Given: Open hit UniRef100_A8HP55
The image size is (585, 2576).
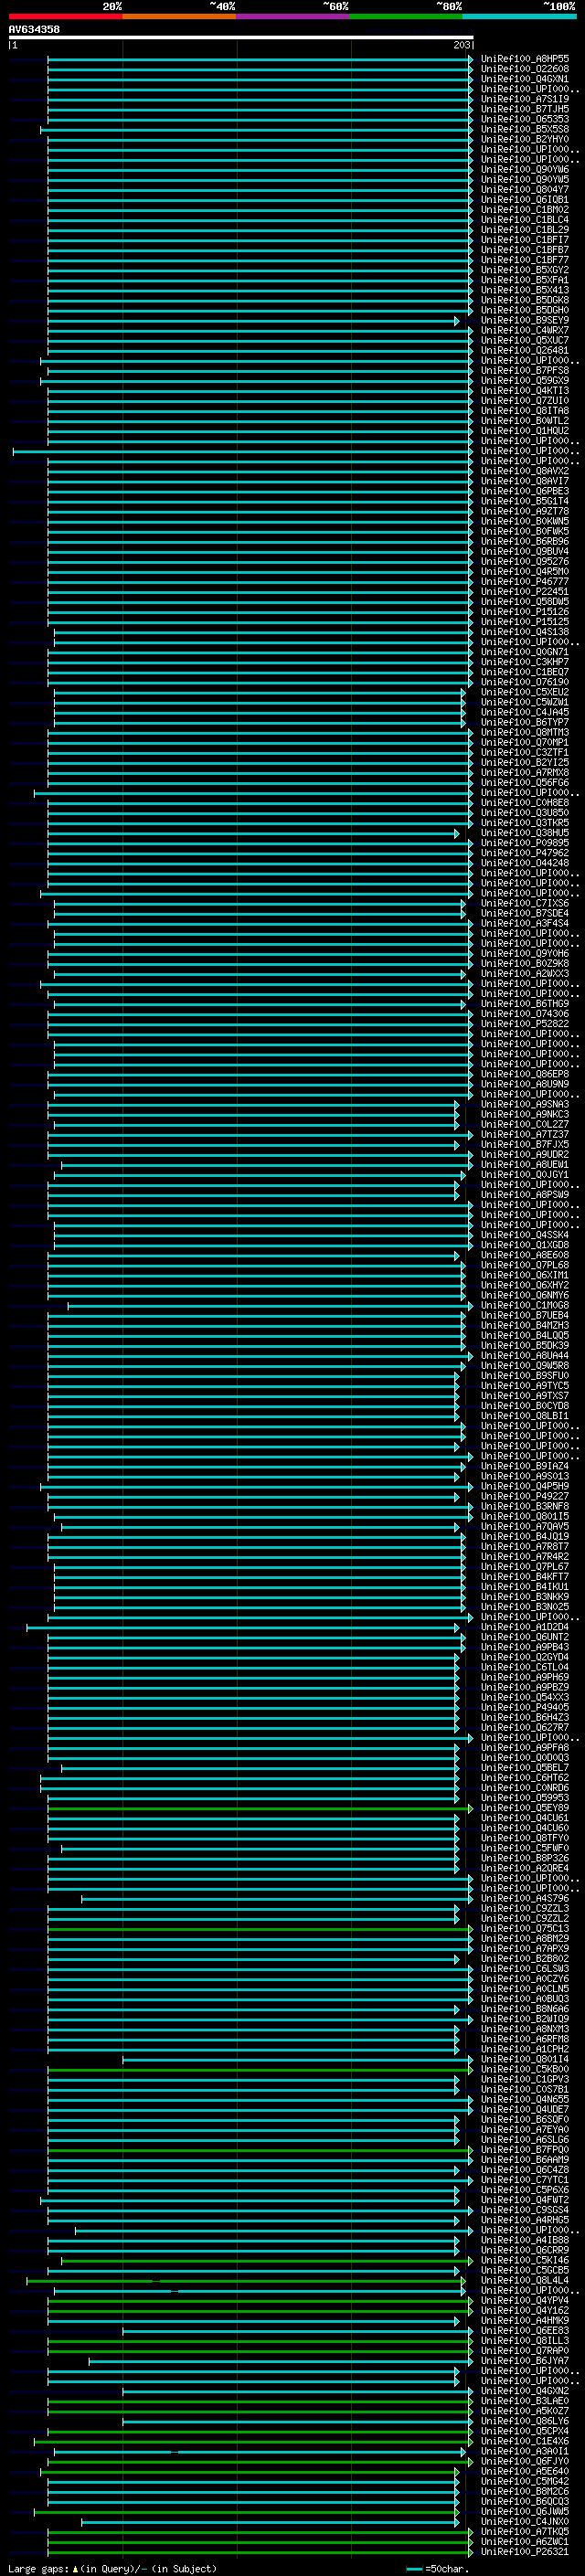Looking at the screenshot, I should click(x=525, y=59).
